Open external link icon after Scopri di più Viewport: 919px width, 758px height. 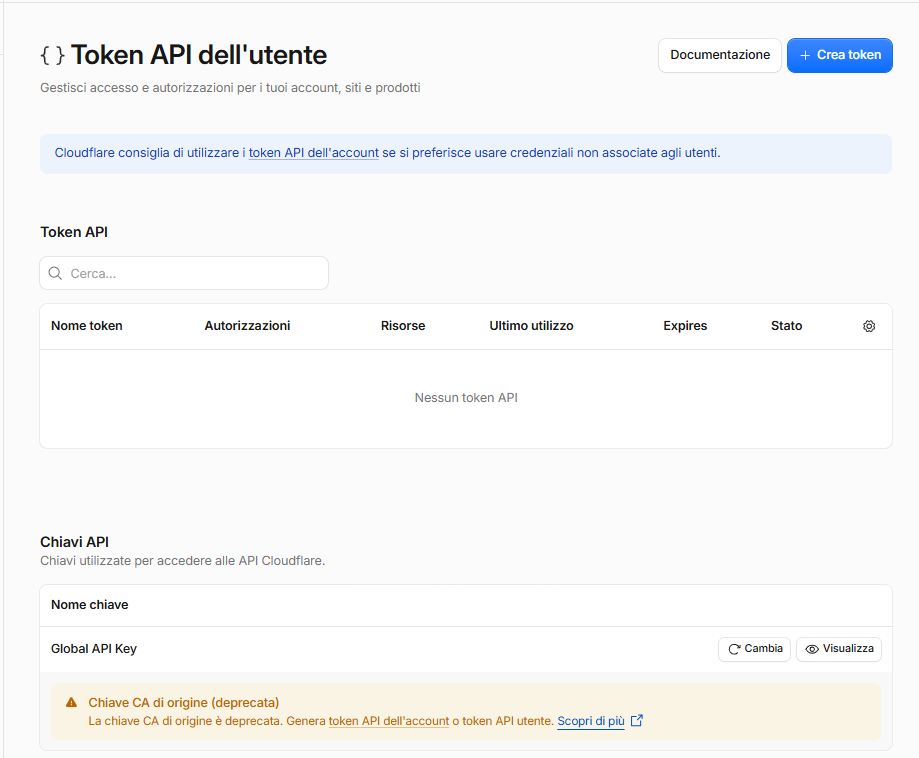coord(637,720)
